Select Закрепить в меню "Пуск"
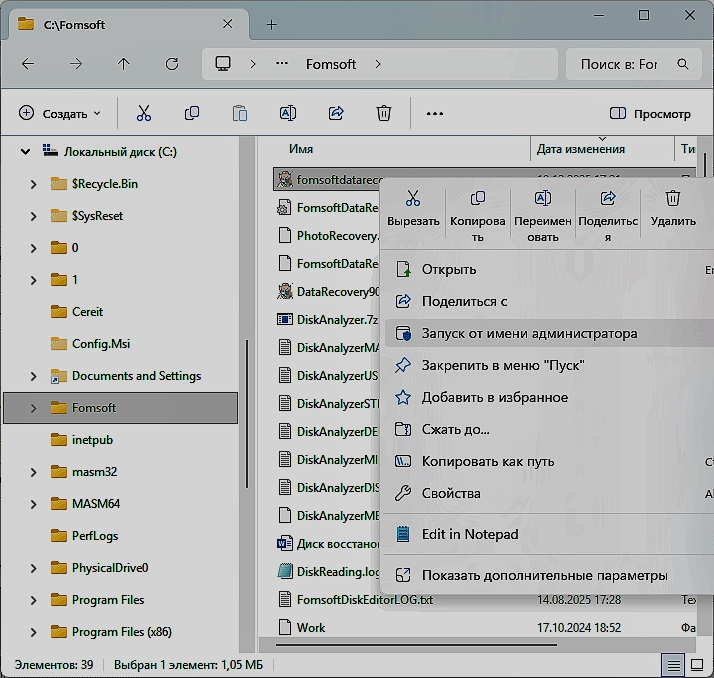Viewport: 714px width, 678px height. [551, 365]
